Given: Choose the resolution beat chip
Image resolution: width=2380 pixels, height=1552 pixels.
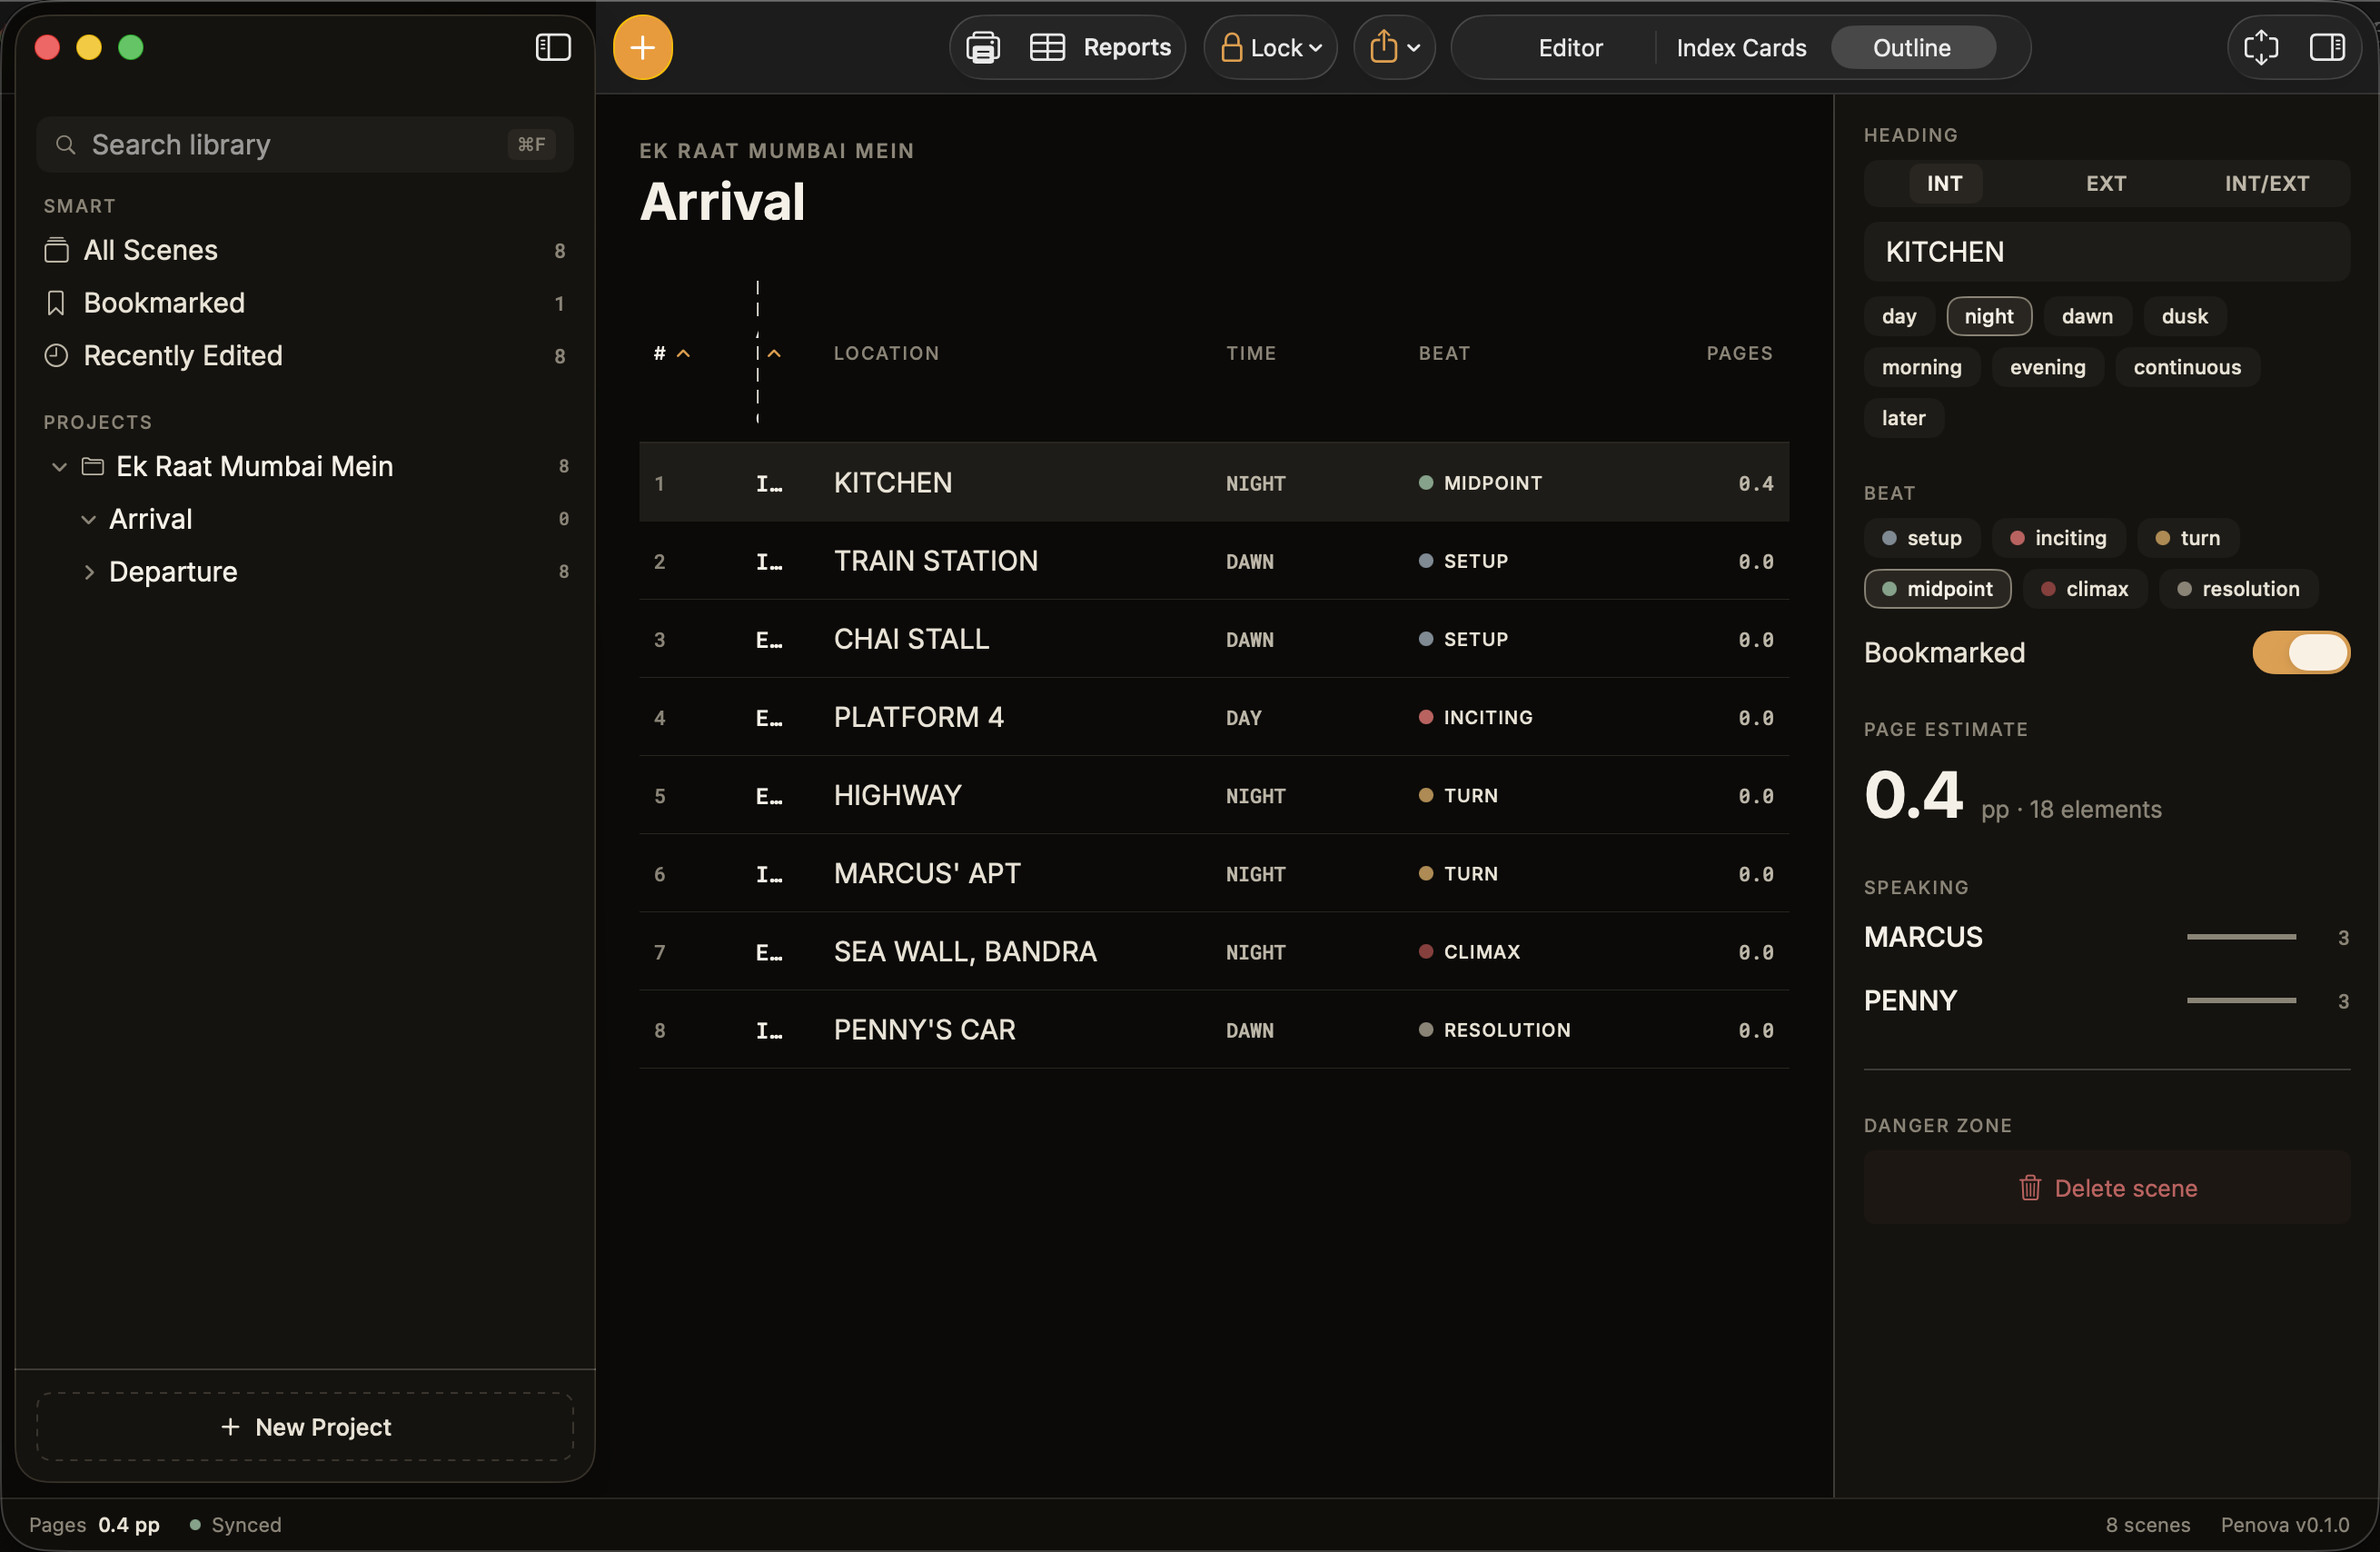Looking at the screenshot, I should 2238,589.
